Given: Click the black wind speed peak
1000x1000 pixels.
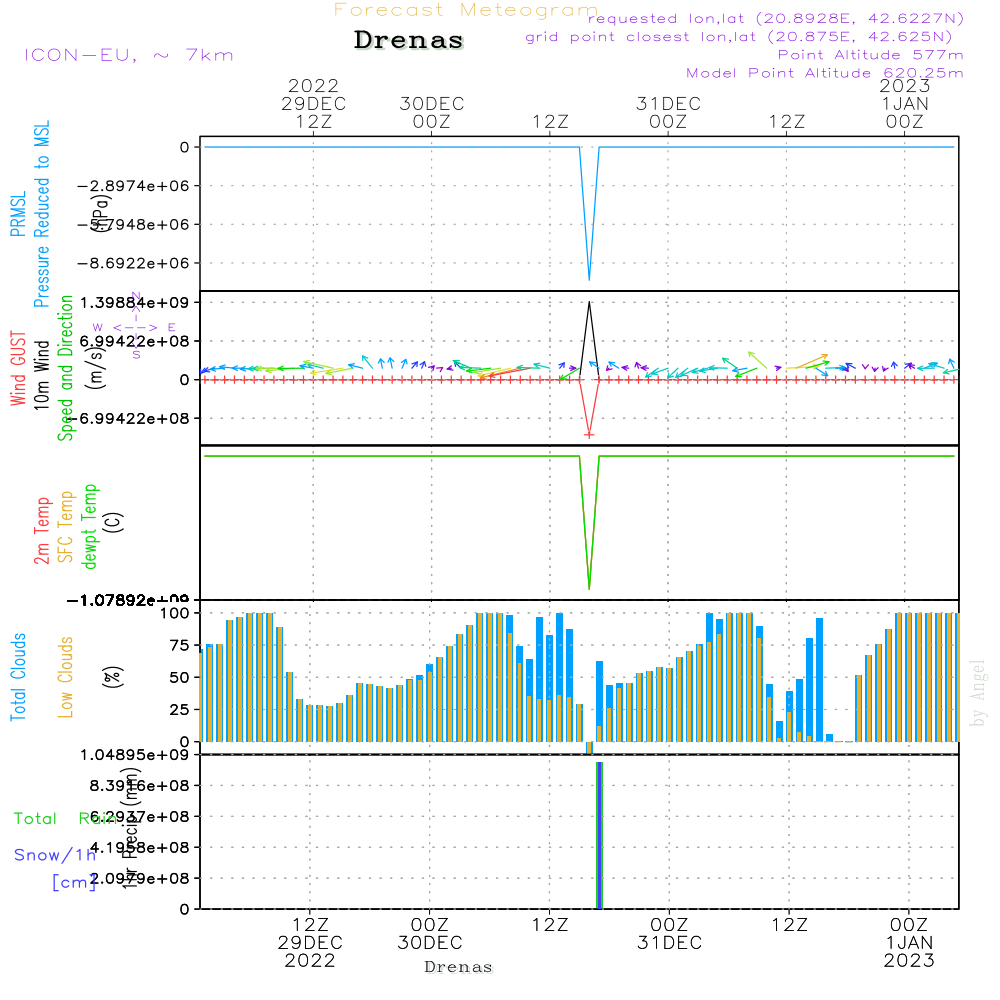Looking at the screenshot, I should pos(590,303).
